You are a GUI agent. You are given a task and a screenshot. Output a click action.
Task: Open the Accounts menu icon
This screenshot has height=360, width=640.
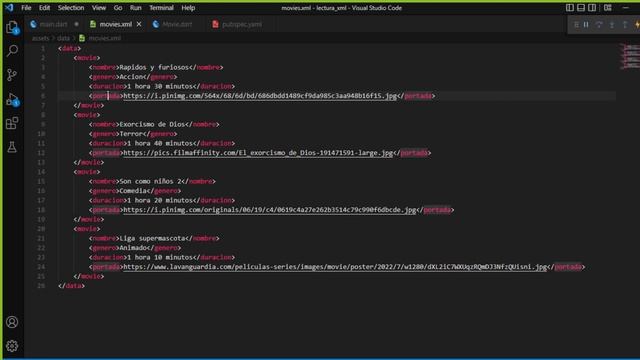(12, 322)
